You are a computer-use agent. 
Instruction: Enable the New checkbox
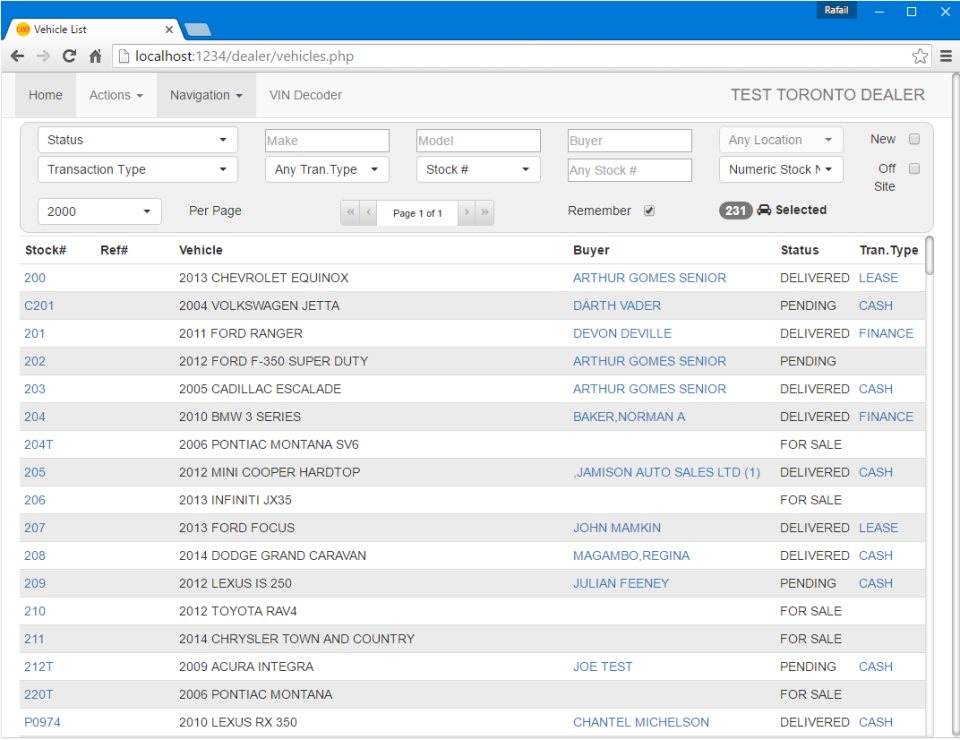tap(914, 140)
